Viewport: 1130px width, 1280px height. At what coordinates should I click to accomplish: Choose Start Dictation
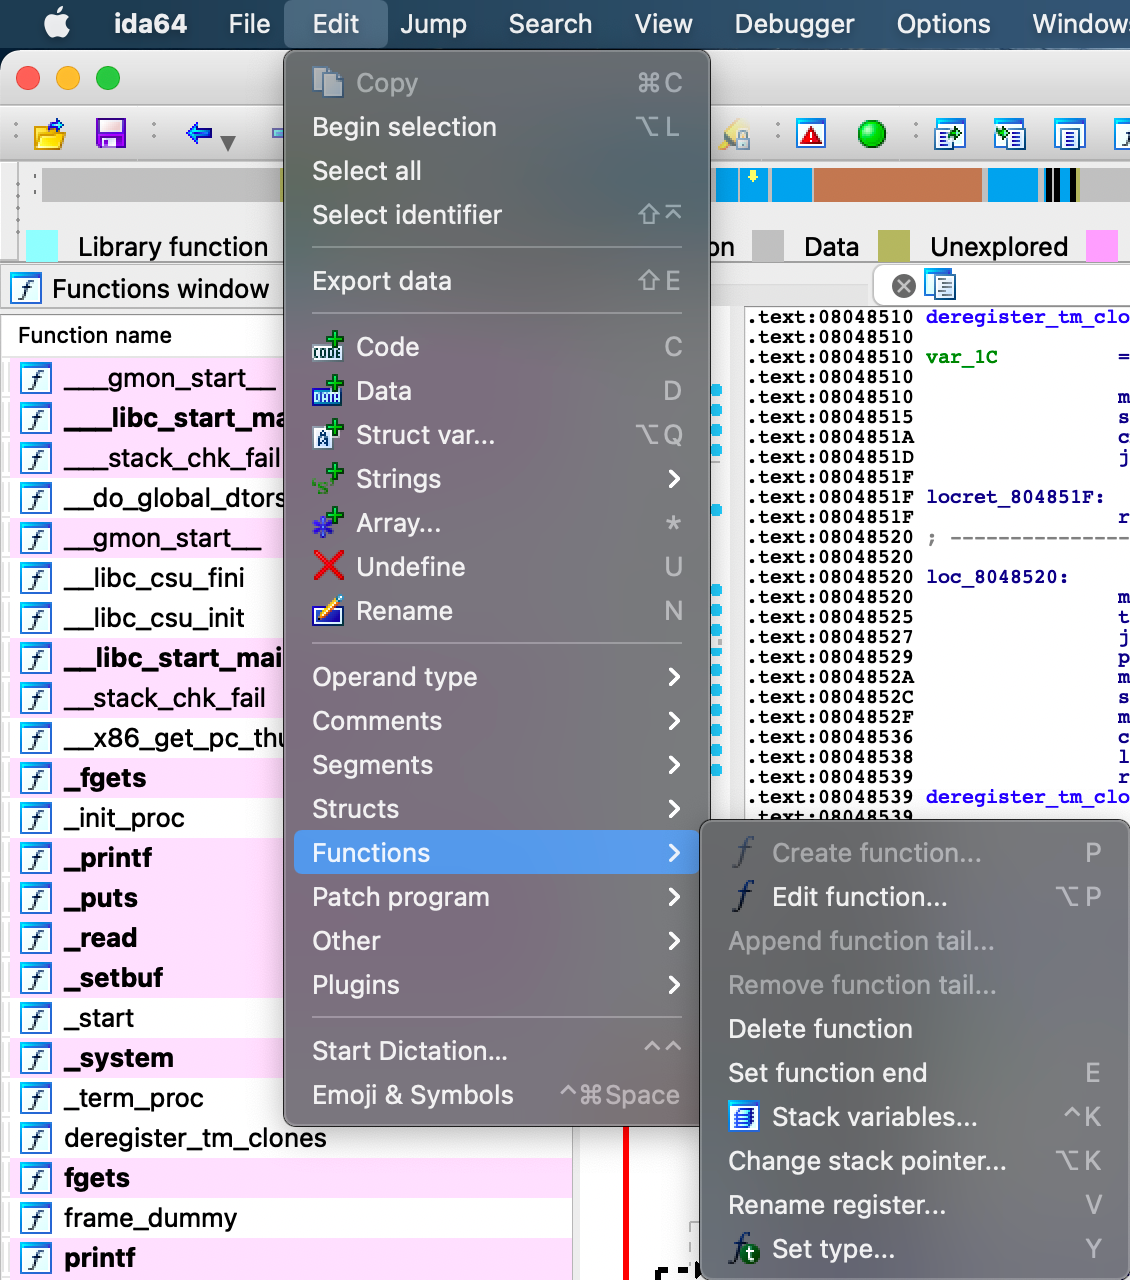coord(497,1051)
